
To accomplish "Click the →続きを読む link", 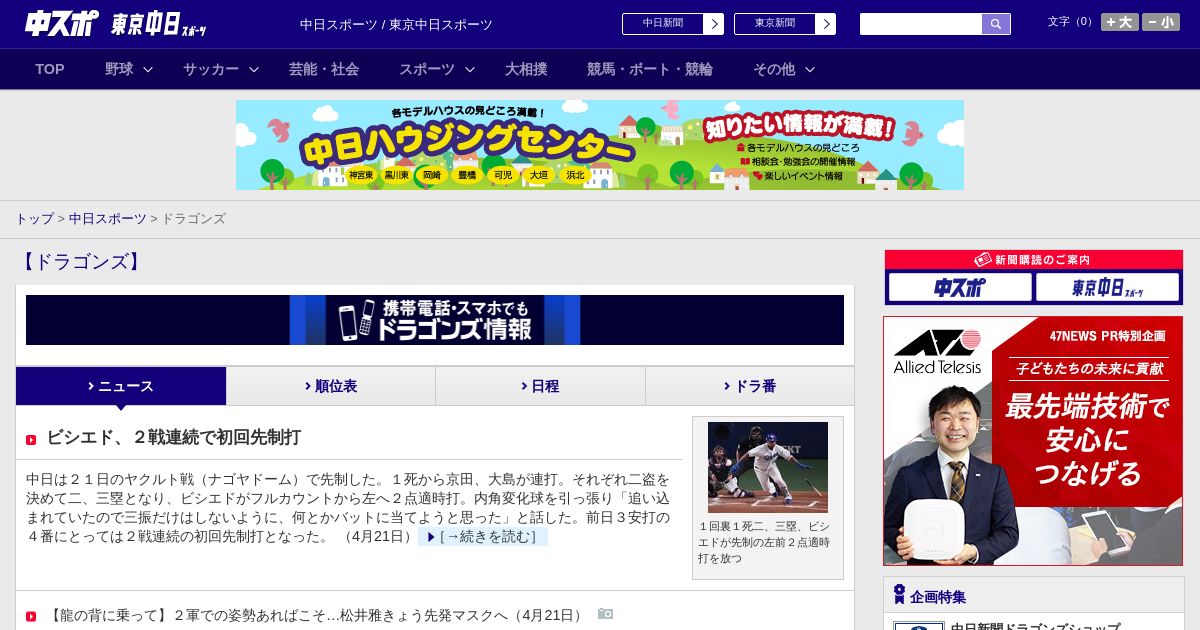I will pos(483,537).
